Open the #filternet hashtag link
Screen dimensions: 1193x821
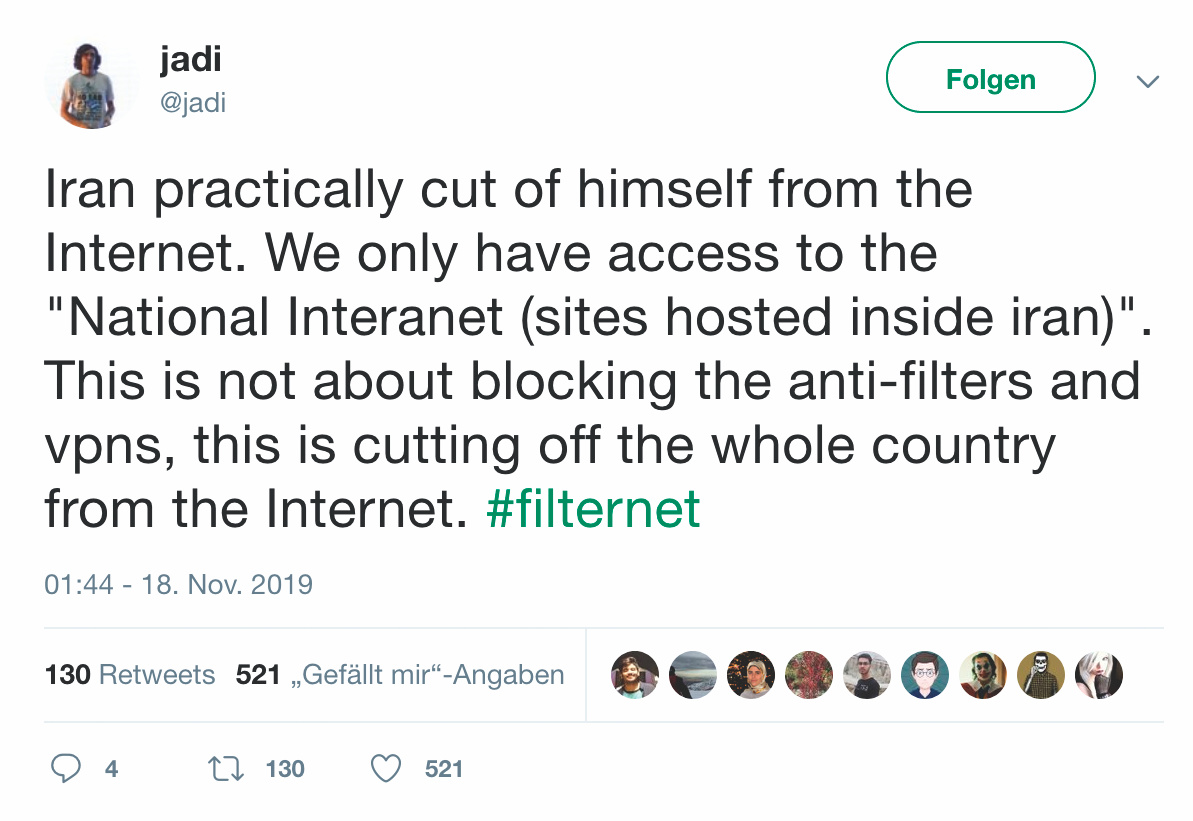pyautogui.click(x=593, y=510)
